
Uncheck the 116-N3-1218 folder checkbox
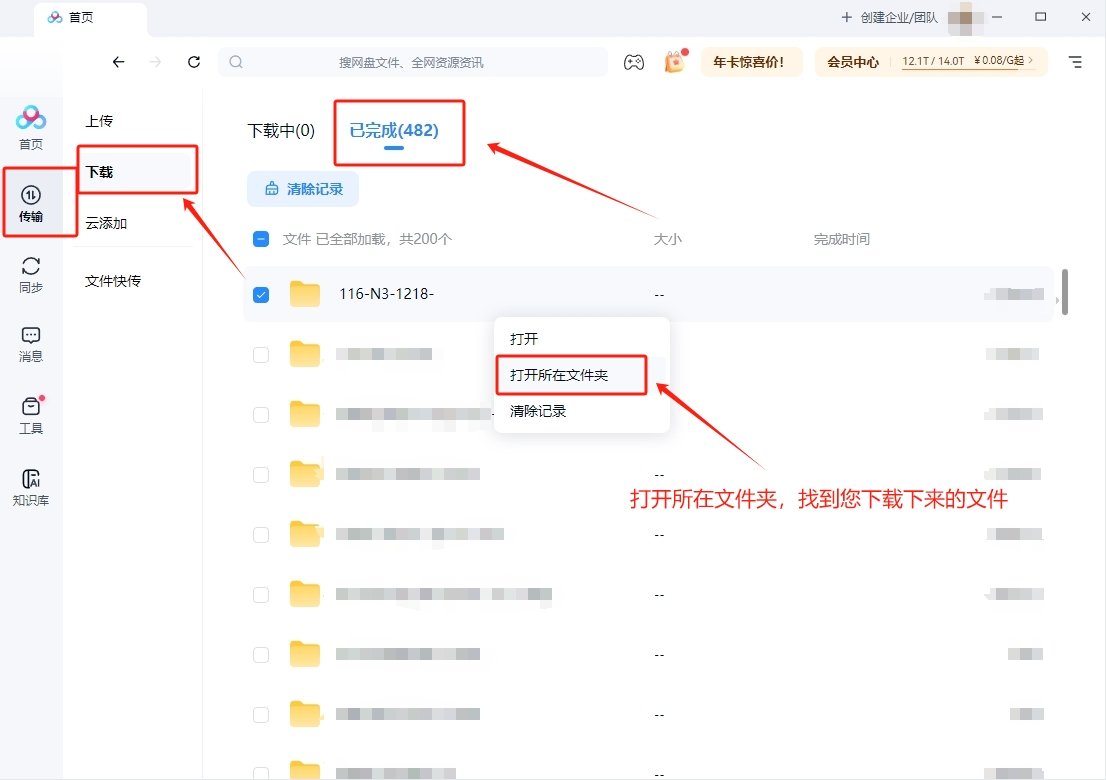[261, 295]
